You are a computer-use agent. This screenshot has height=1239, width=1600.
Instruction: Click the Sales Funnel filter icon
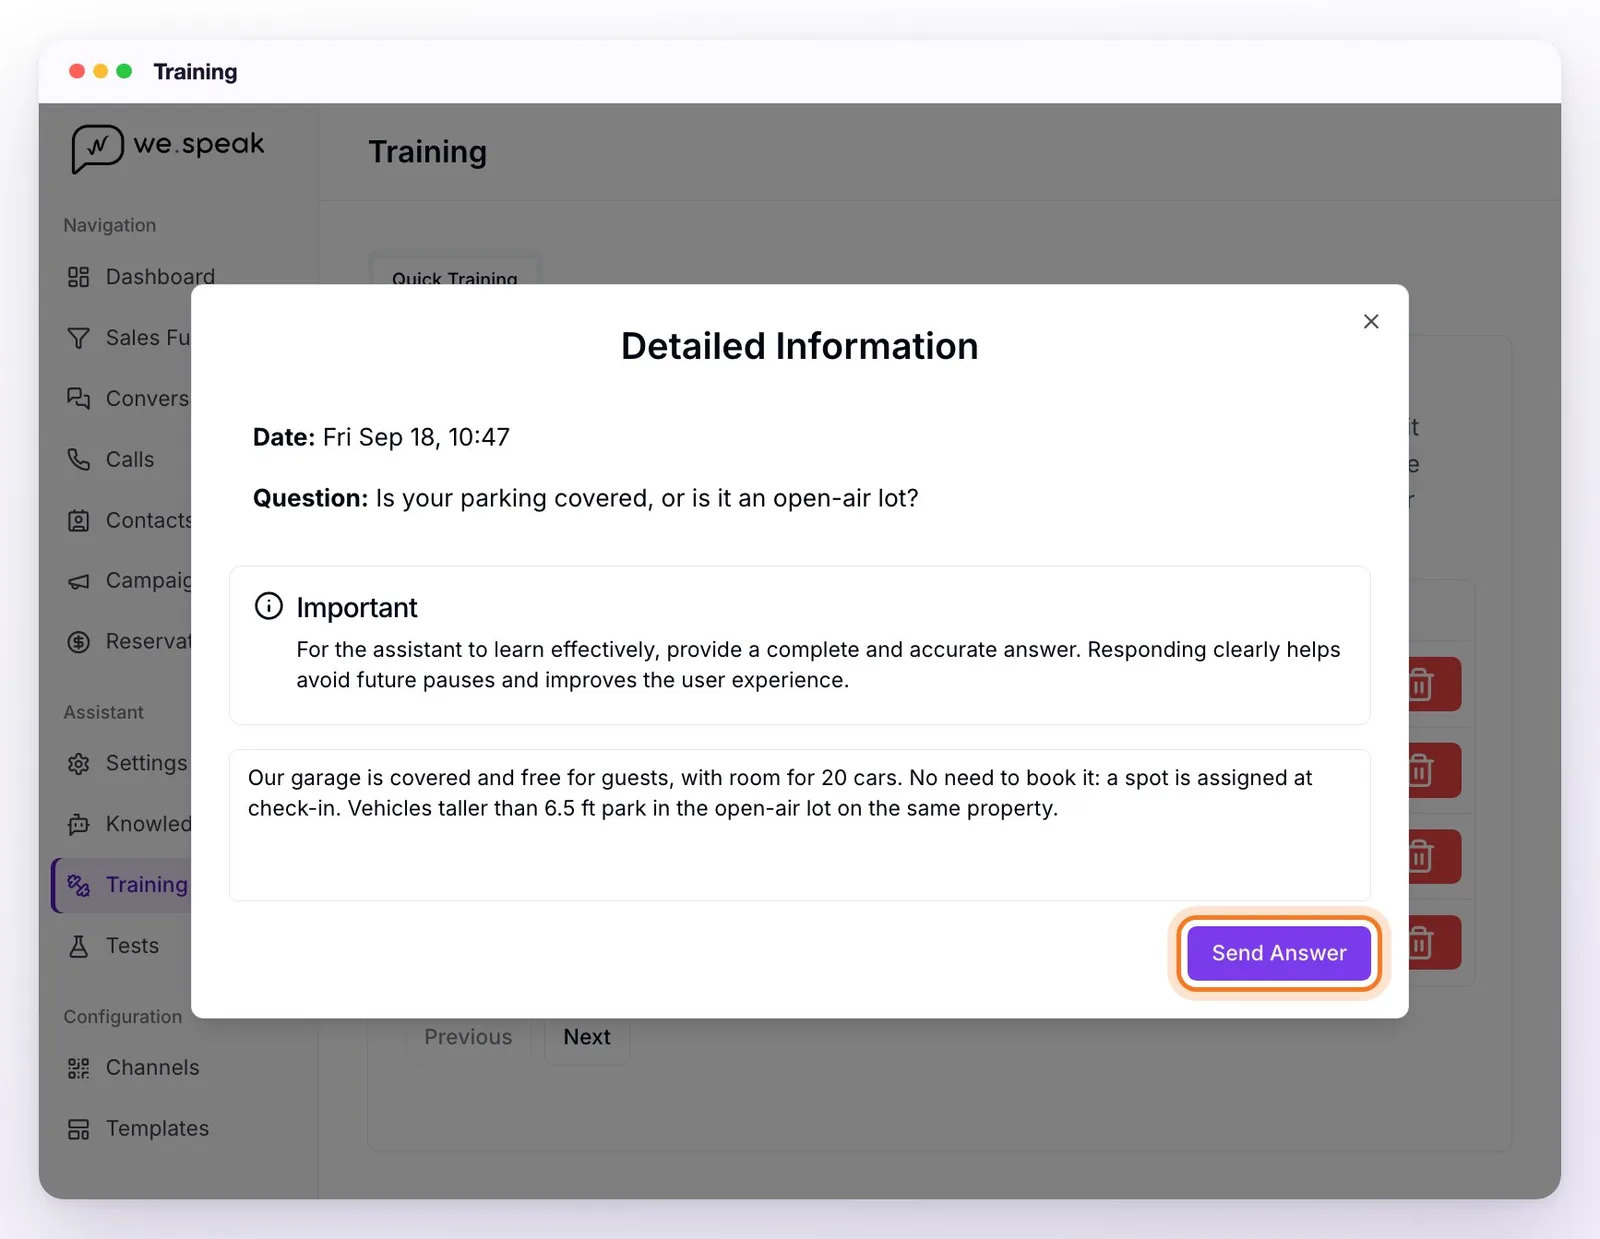pyautogui.click(x=78, y=338)
